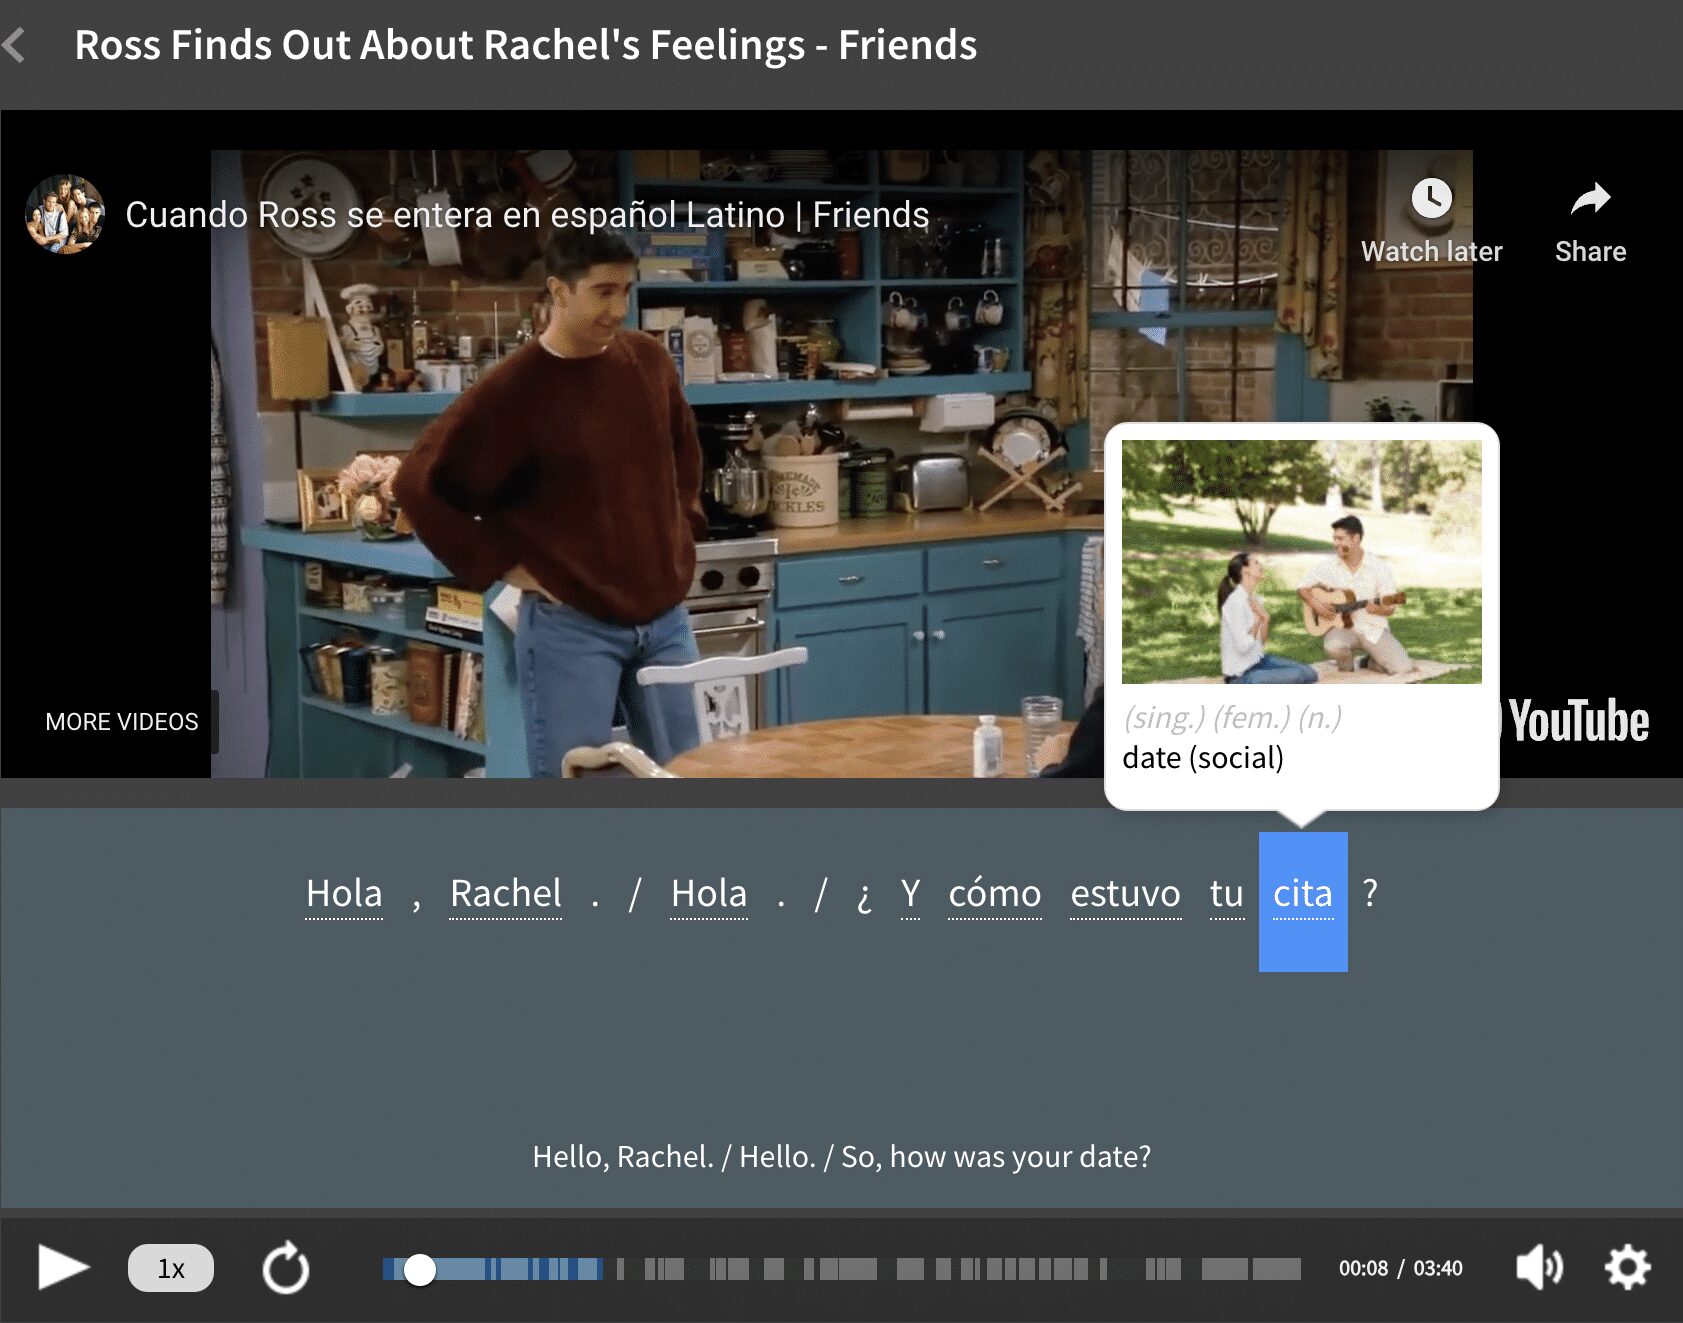Click the back arrow next to title

[14, 45]
